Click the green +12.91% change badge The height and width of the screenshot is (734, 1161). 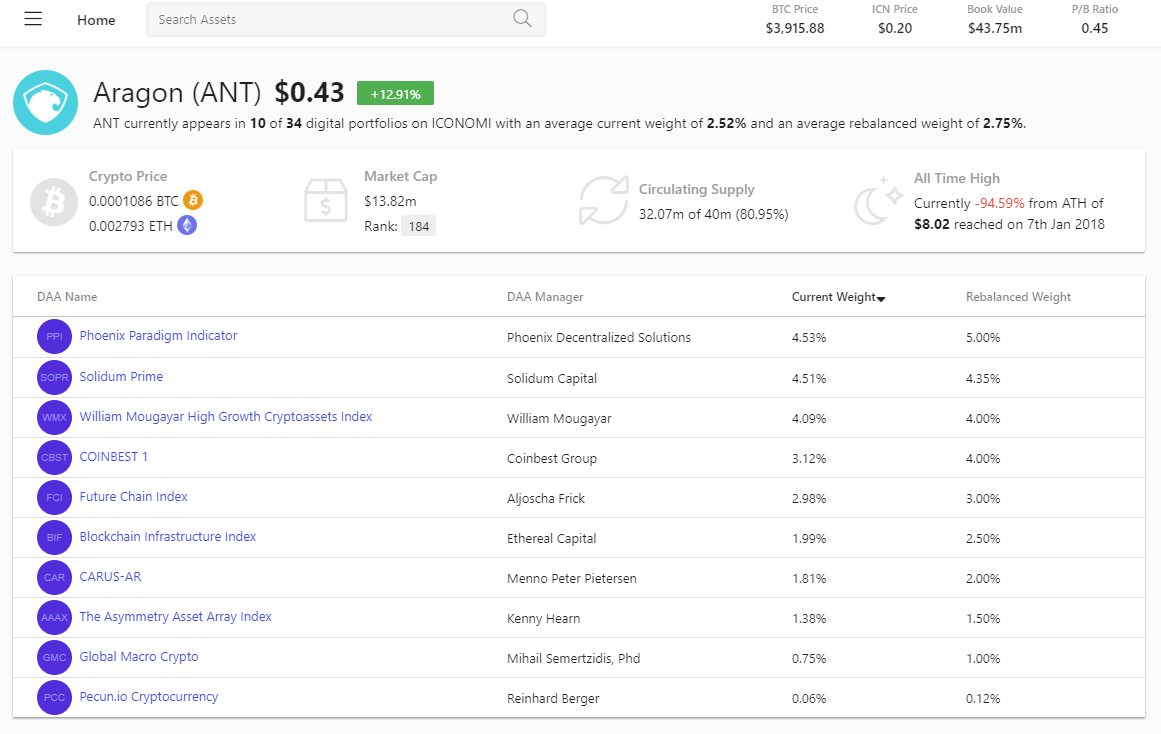pos(395,94)
